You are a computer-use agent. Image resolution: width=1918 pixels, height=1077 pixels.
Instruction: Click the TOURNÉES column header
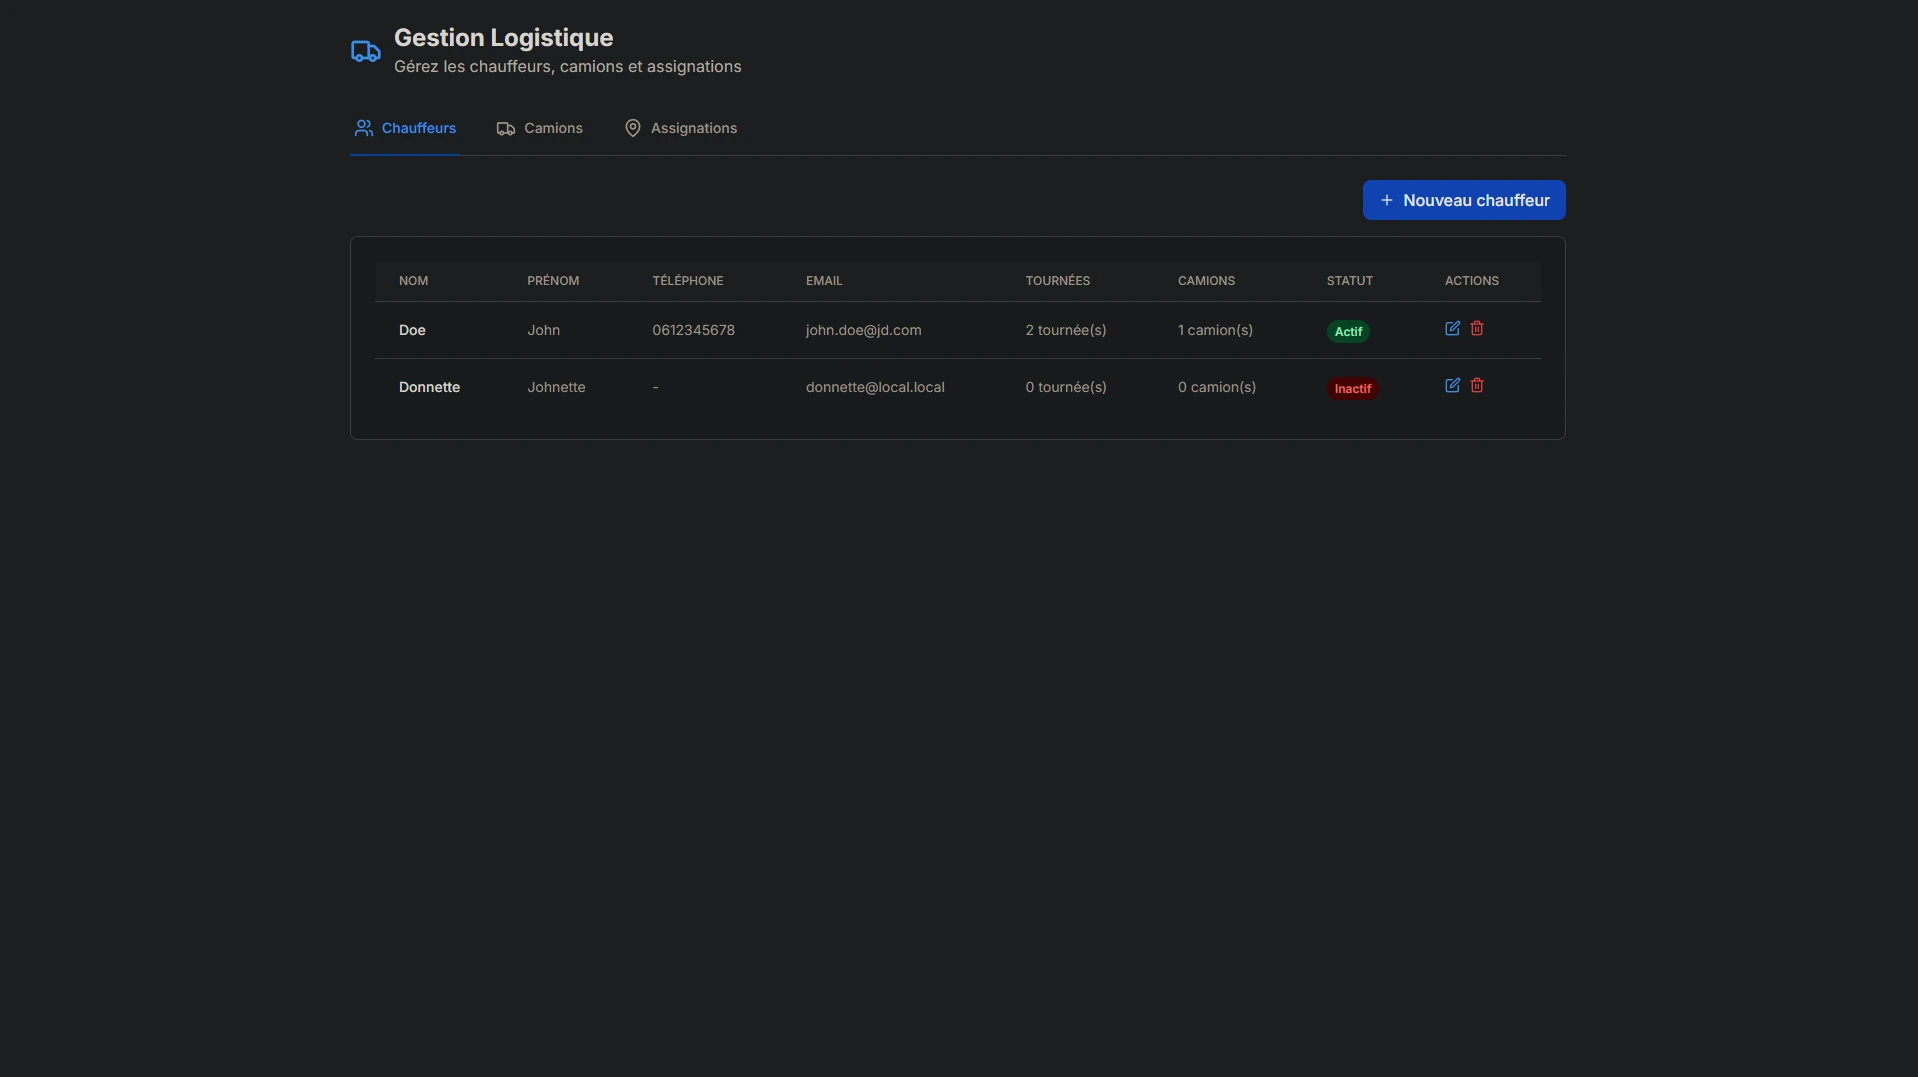[1057, 281]
